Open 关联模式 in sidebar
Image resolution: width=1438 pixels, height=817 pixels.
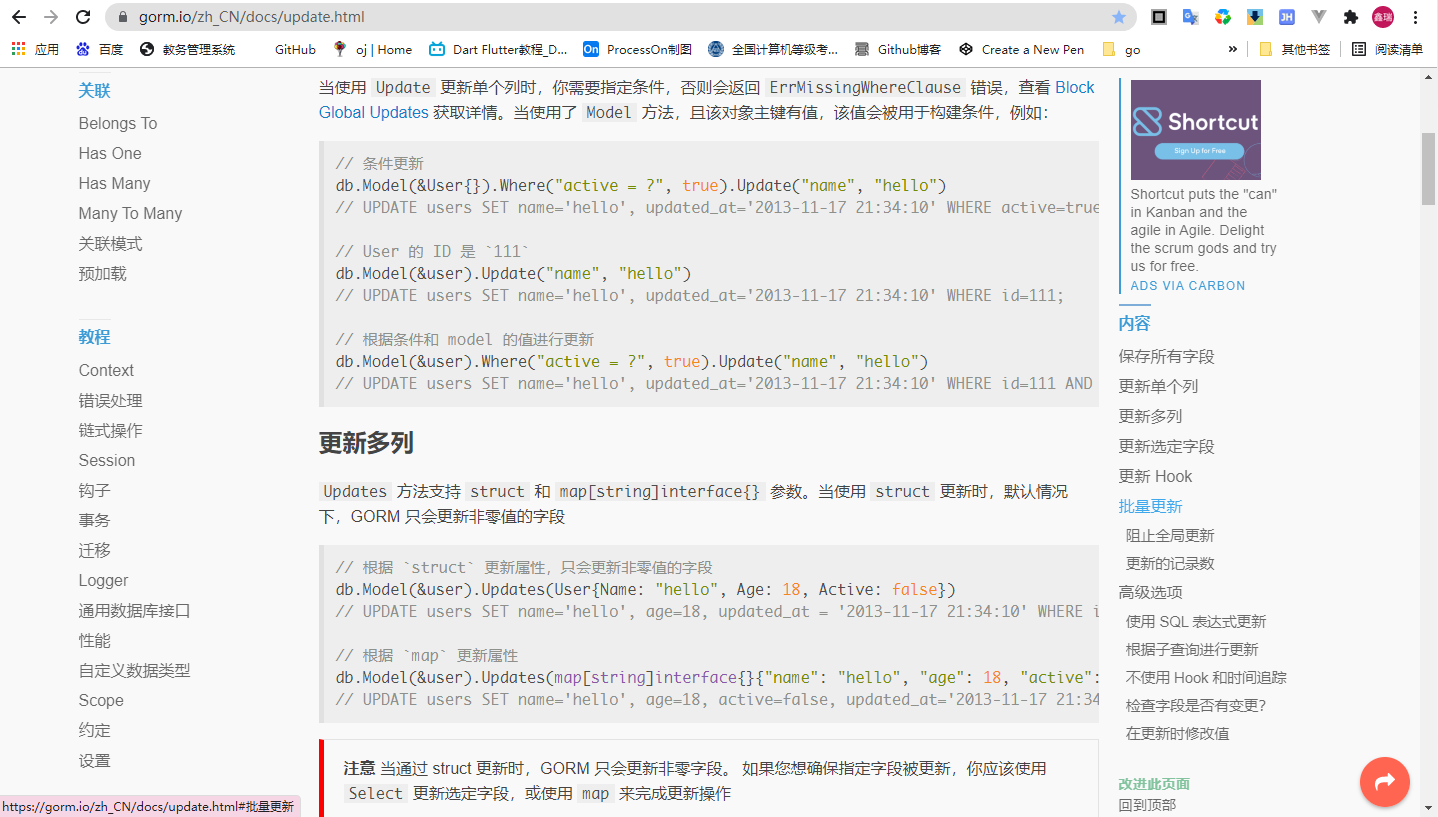point(111,243)
